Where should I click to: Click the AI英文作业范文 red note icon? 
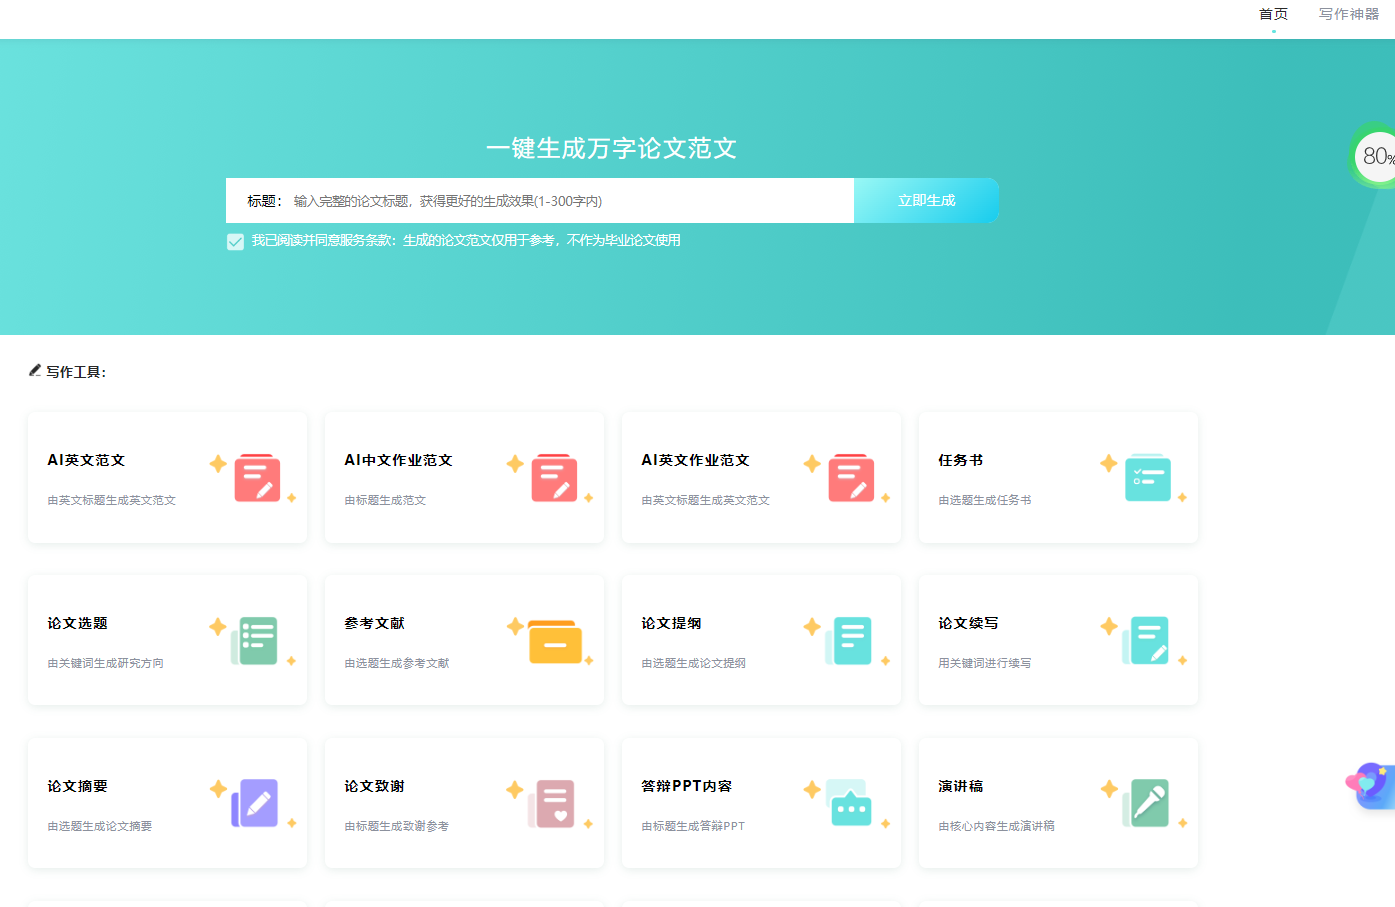pyautogui.click(x=851, y=478)
